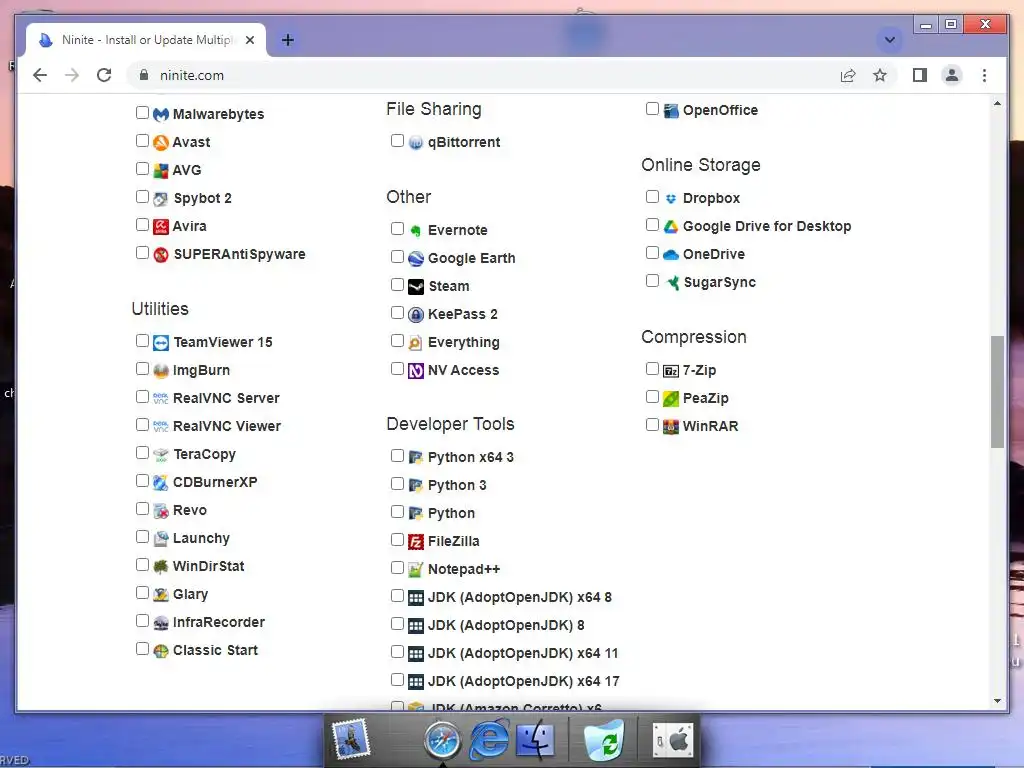Open a new browser tab
This screenshot has width=1024, height=768.
click(x=288, y=40)
